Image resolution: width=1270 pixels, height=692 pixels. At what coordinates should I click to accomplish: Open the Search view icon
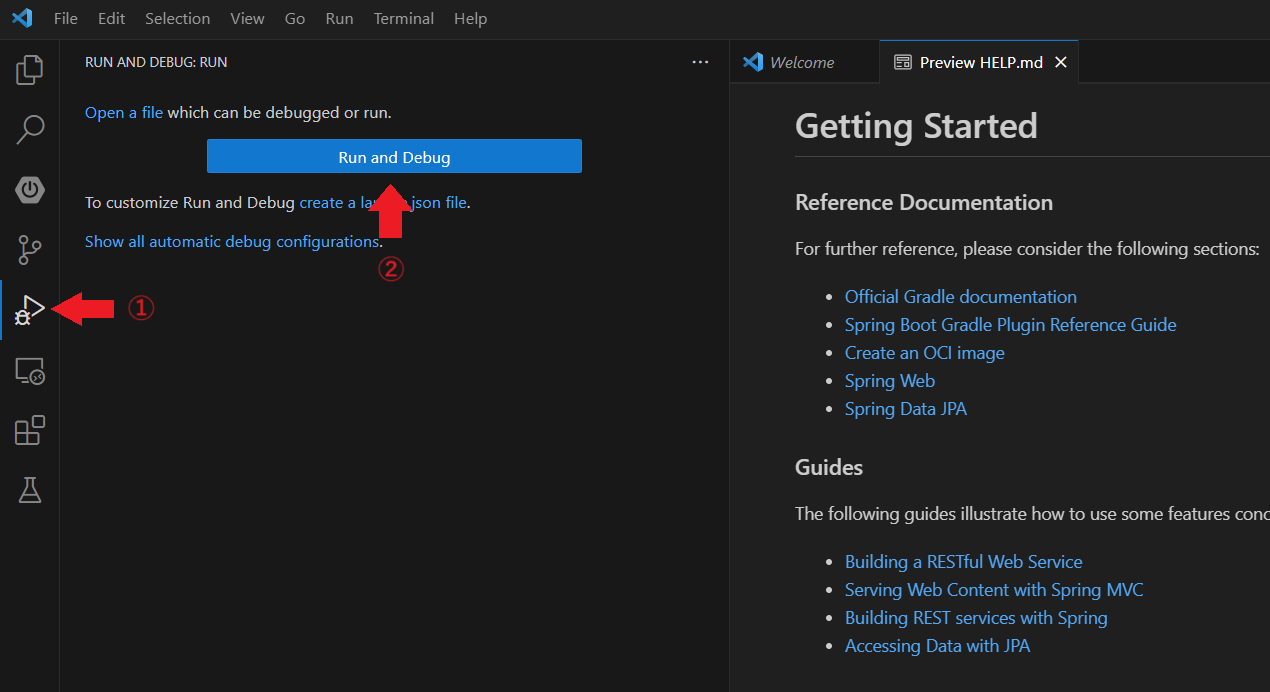[x=30, y=129]
